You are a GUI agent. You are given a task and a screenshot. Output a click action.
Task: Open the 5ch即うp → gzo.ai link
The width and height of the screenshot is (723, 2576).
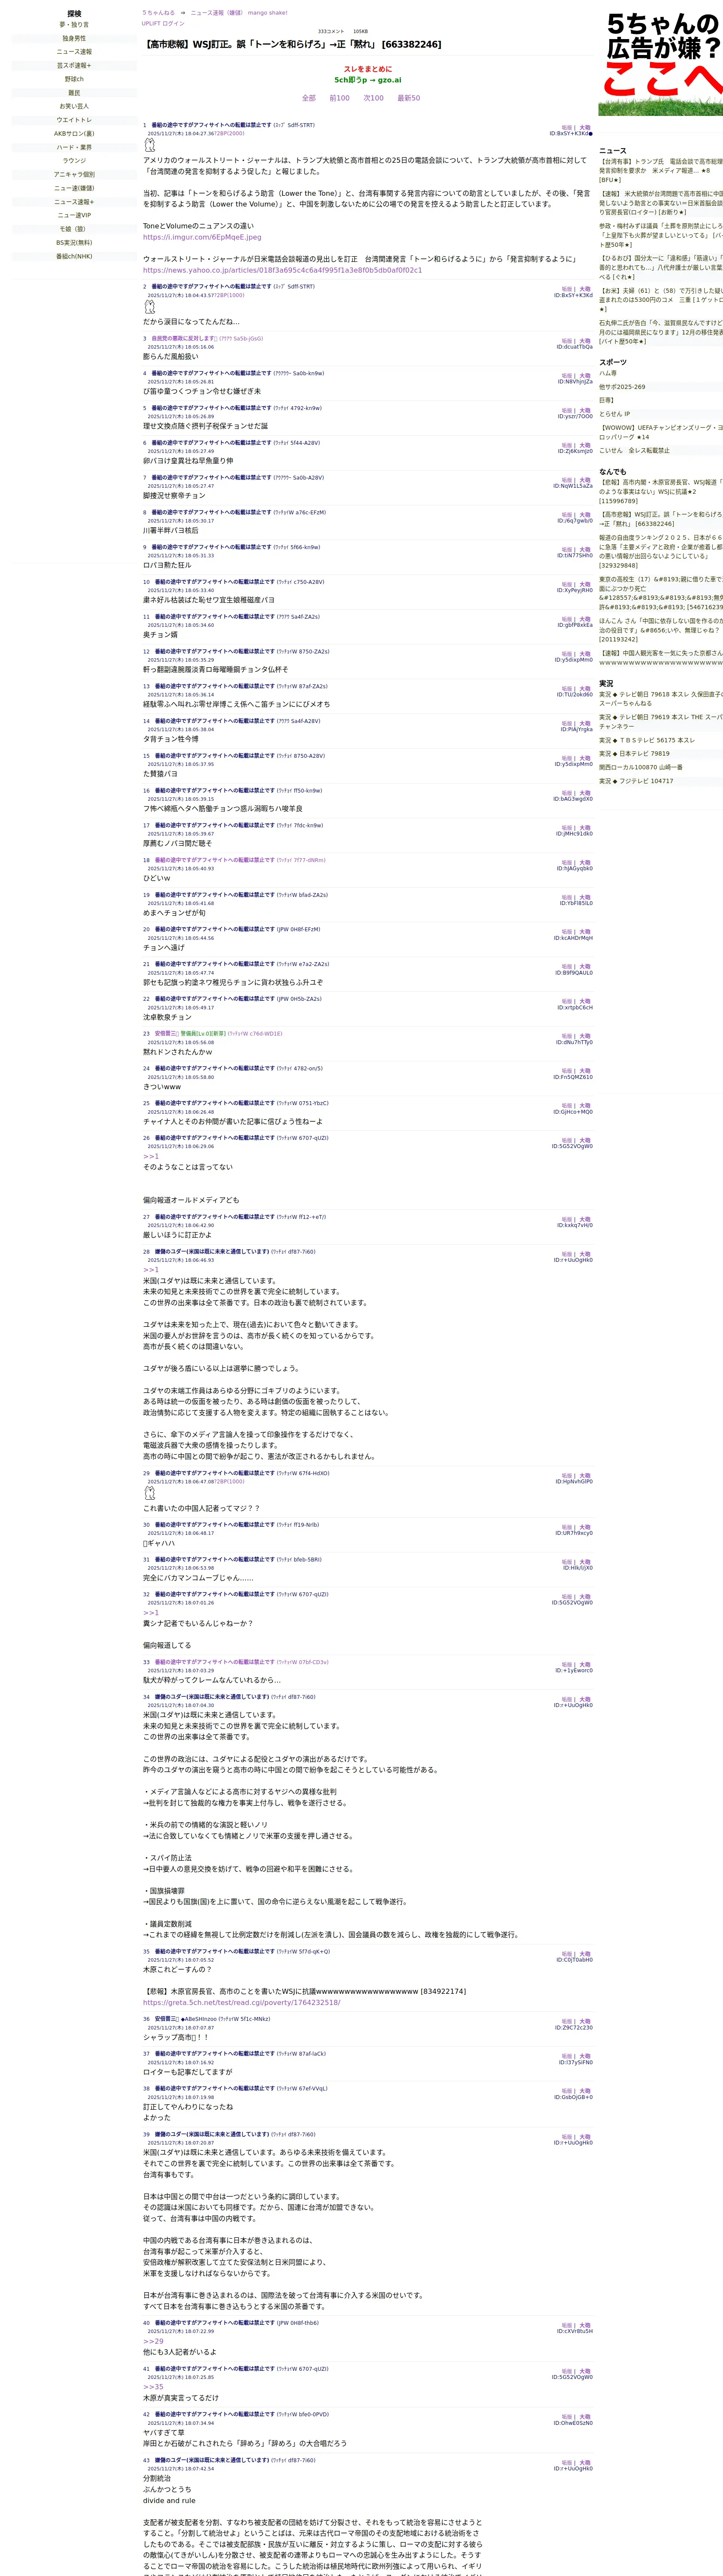click(x=368, y=80)
